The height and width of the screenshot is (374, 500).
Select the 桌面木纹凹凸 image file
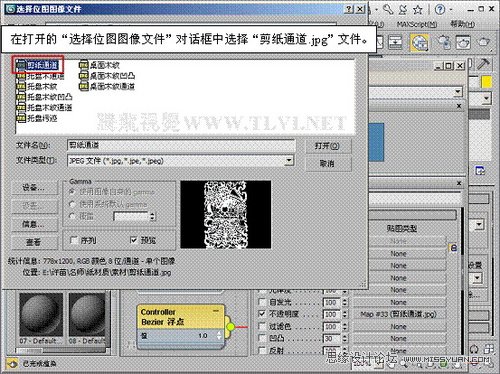click(107, 76)
